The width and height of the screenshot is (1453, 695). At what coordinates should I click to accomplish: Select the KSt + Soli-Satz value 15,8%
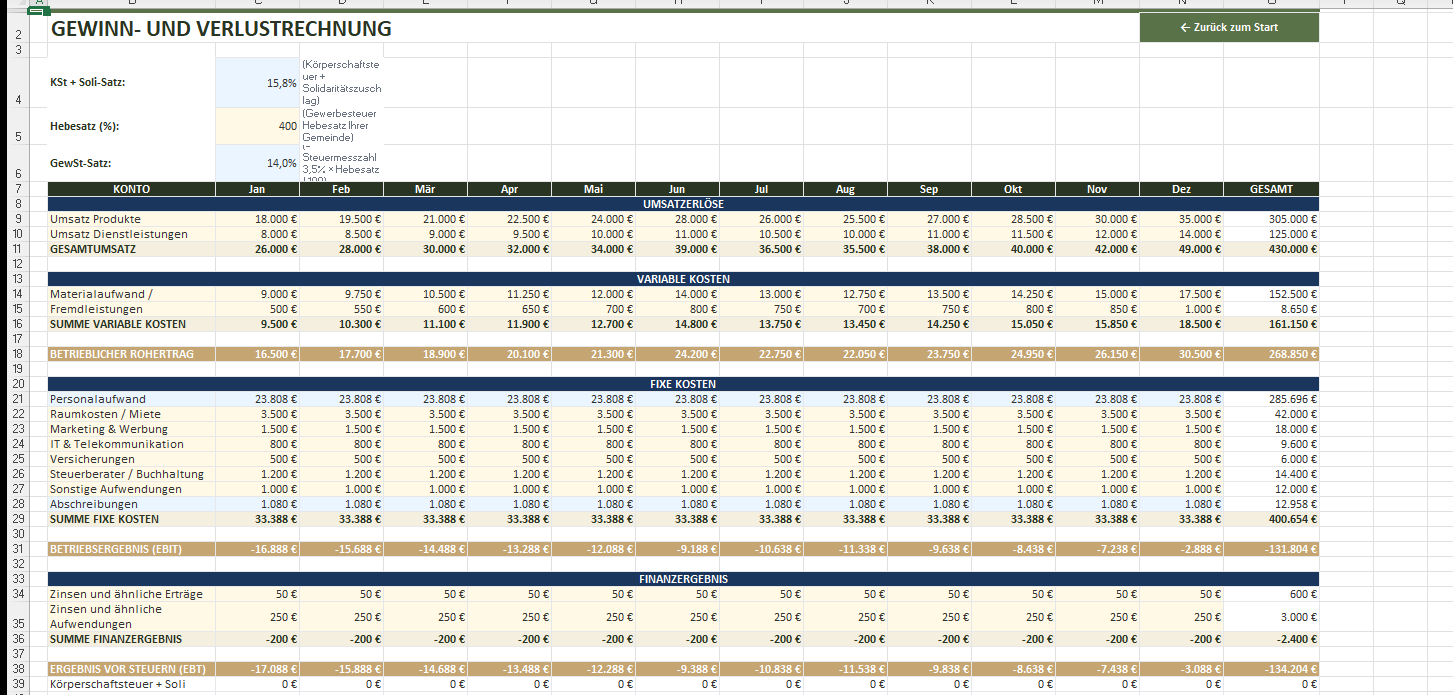(x=257, y=83)
